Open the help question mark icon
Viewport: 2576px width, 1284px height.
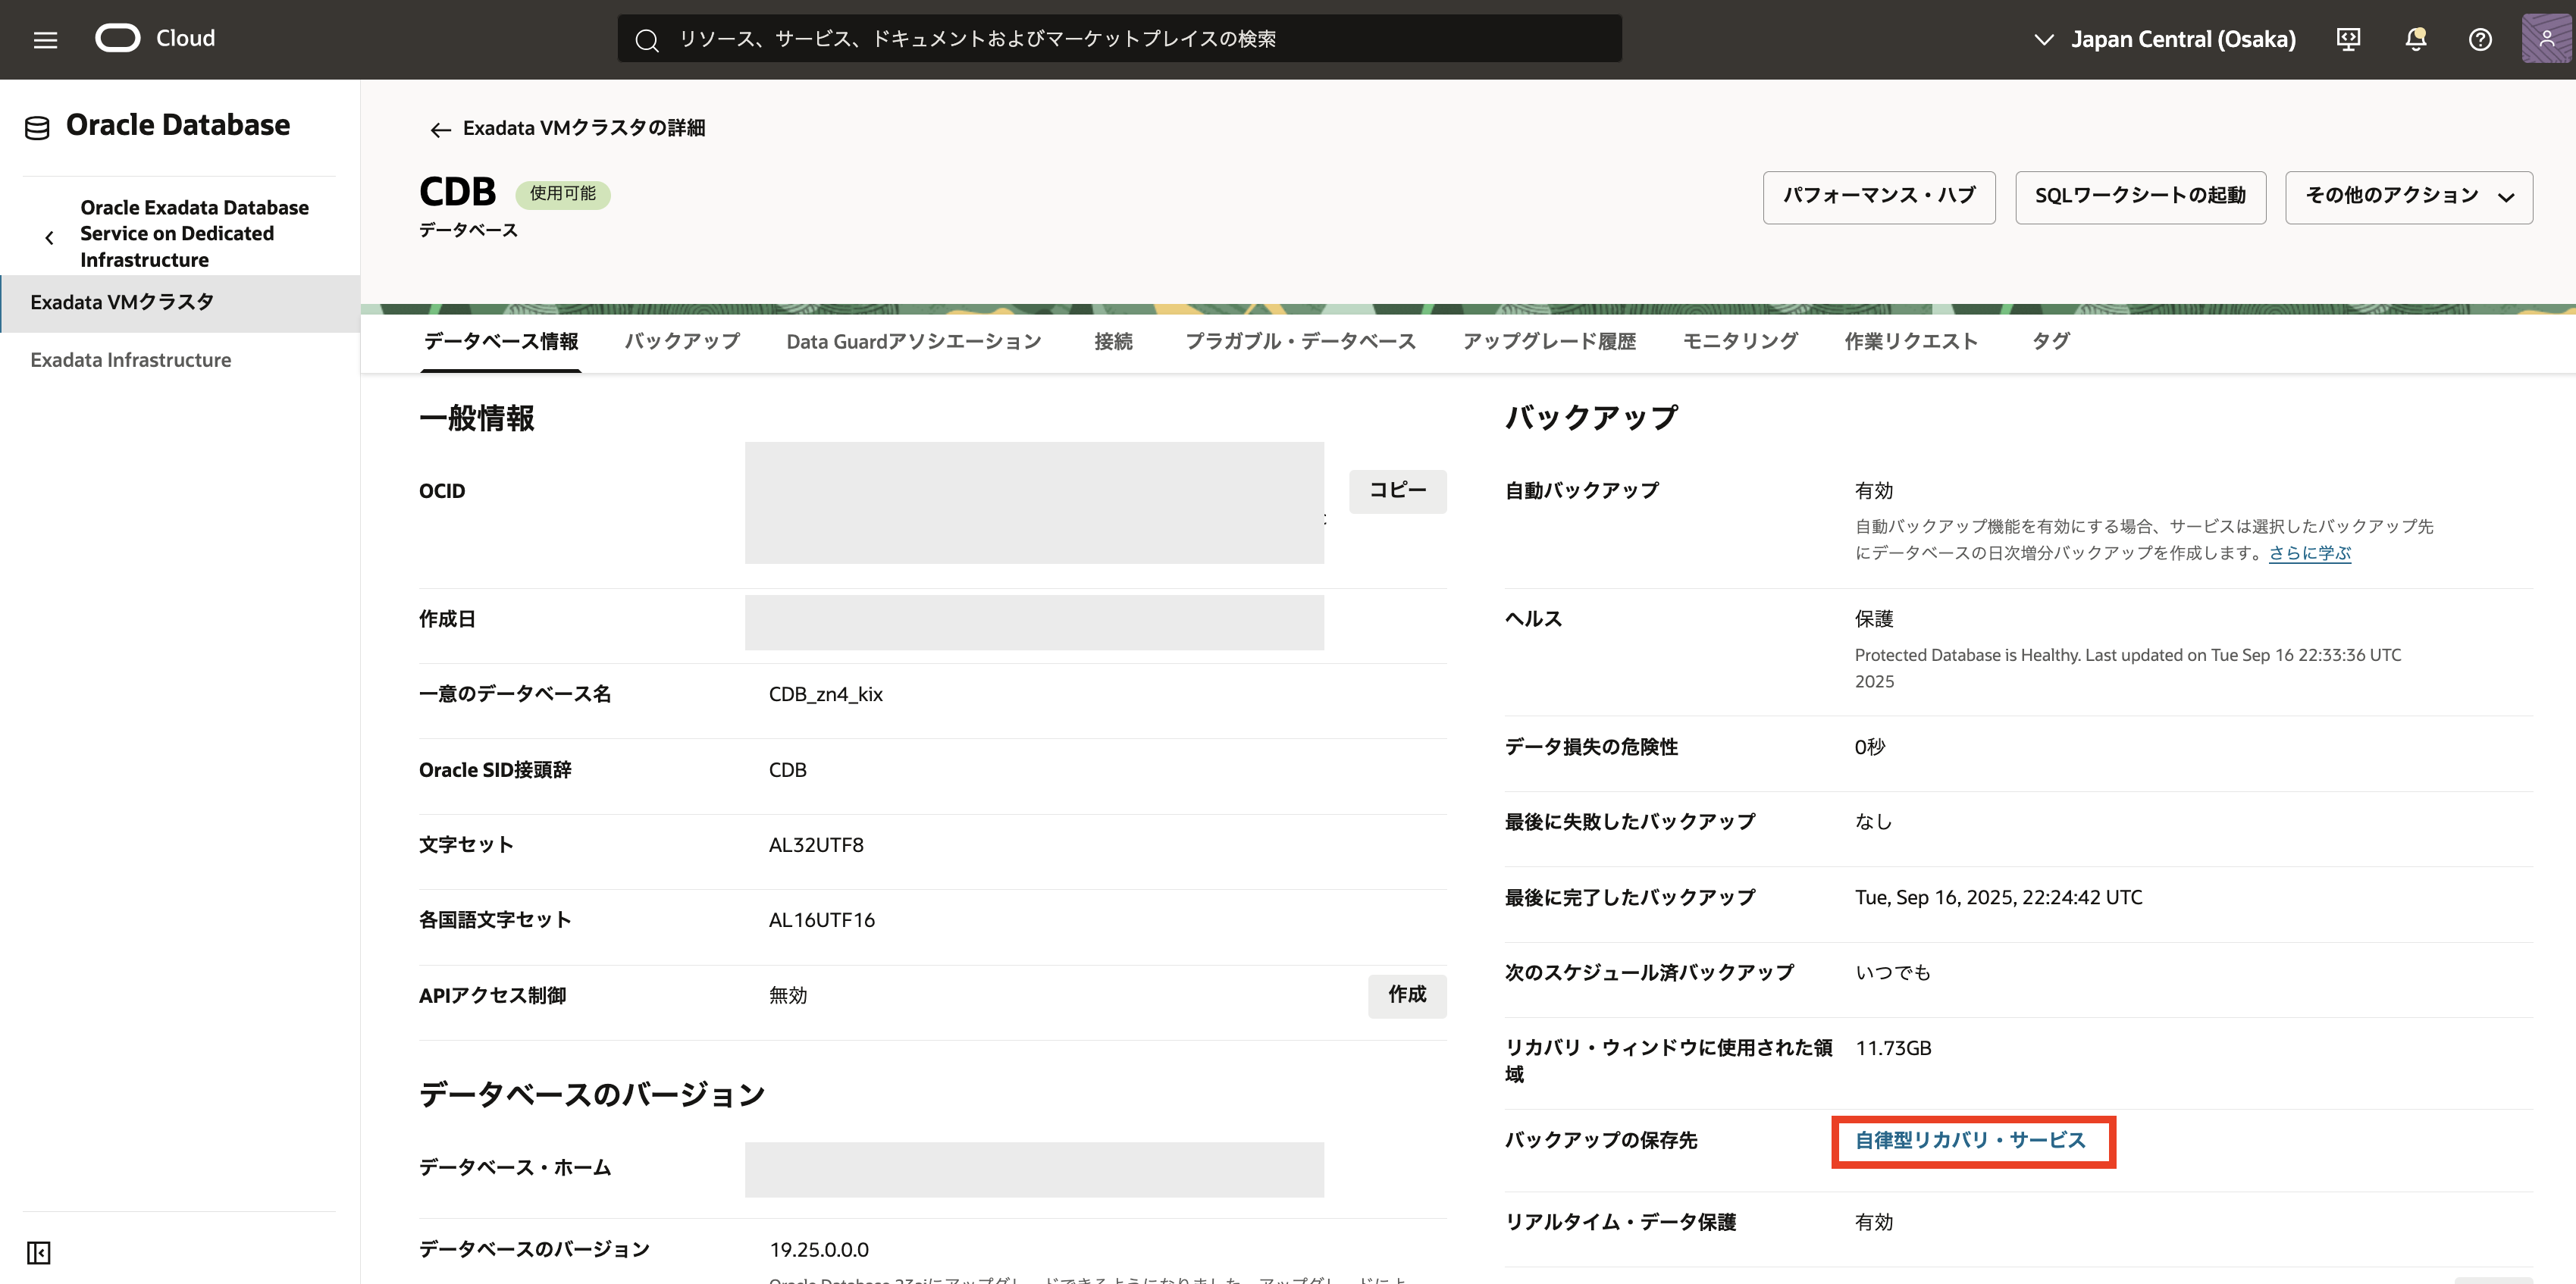click(x=2480, y=39)
